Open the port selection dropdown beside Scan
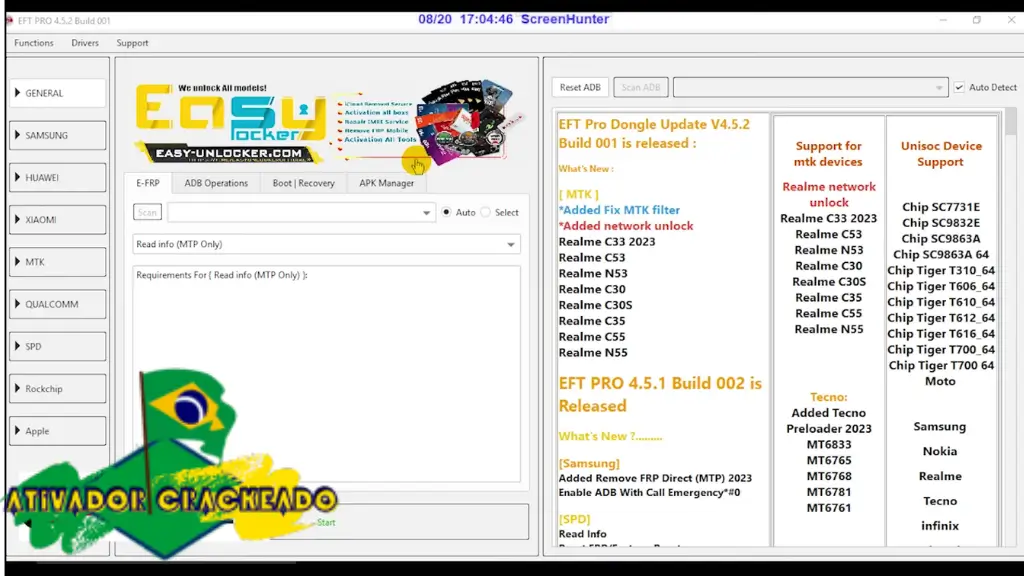The image size is (1024, 576). pyautogui.click(x=300, y=212)
